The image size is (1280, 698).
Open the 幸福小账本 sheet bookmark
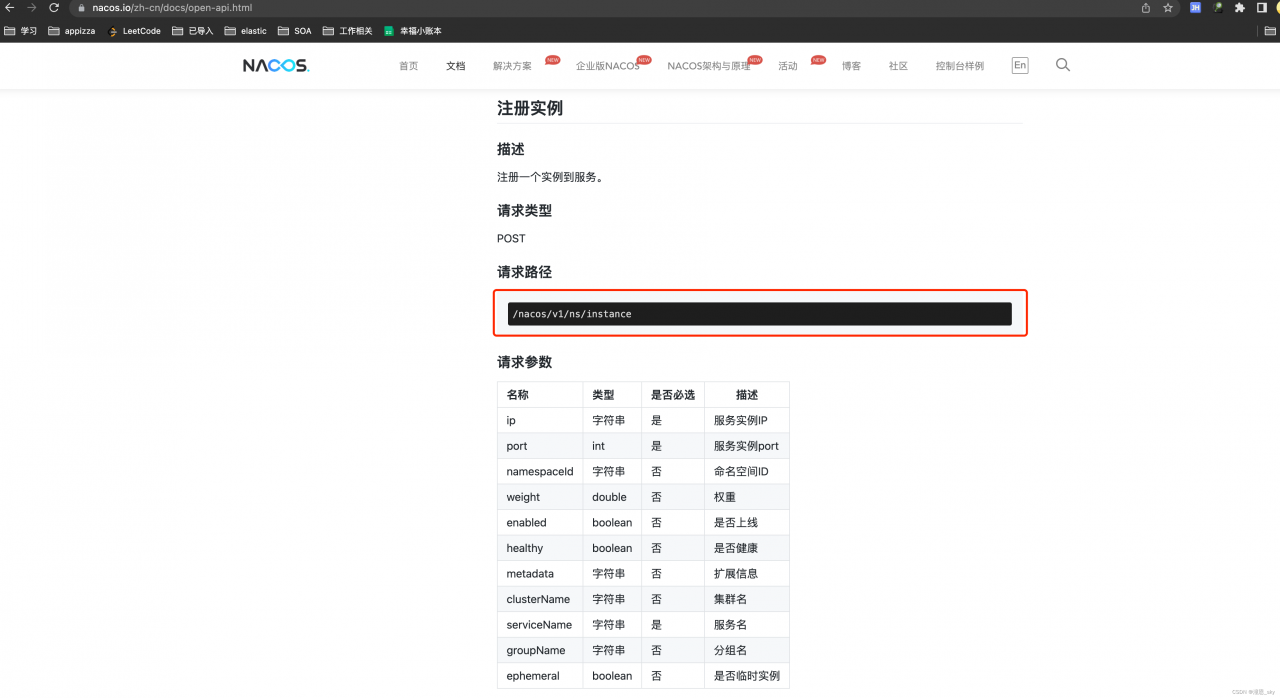[x=413, y=31]
